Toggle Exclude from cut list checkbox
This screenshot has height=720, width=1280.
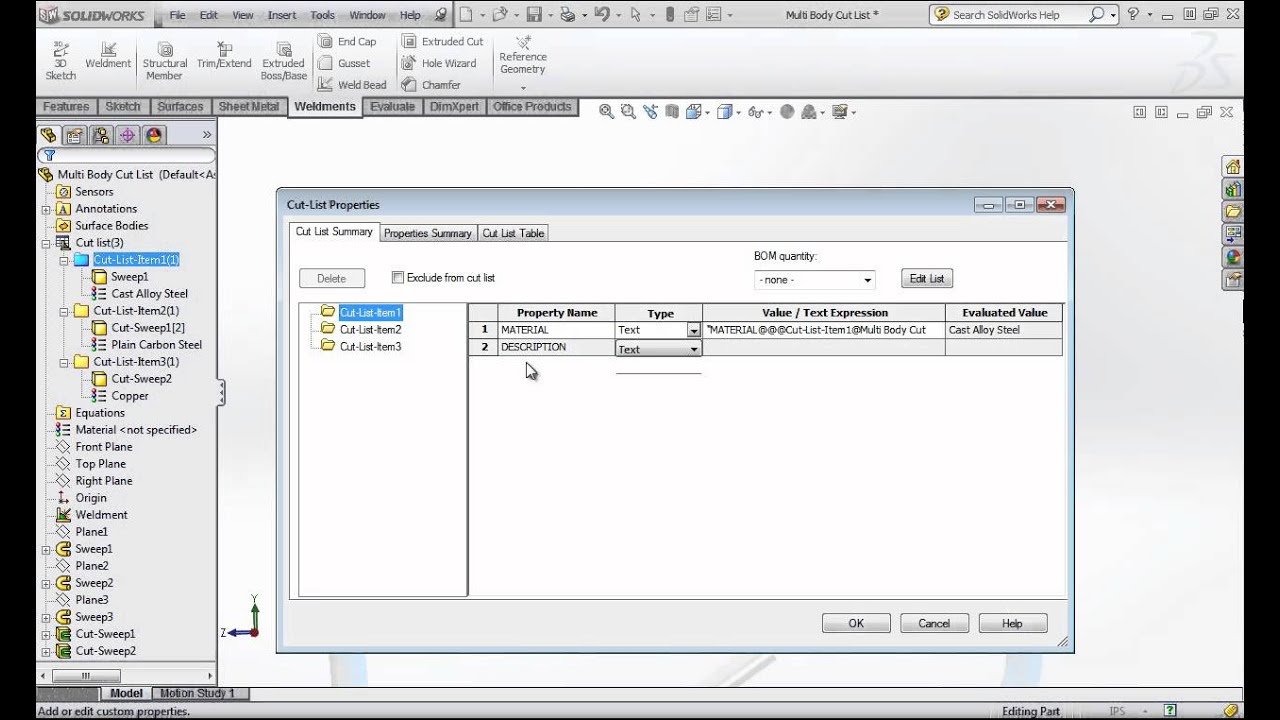click(398, 278)
